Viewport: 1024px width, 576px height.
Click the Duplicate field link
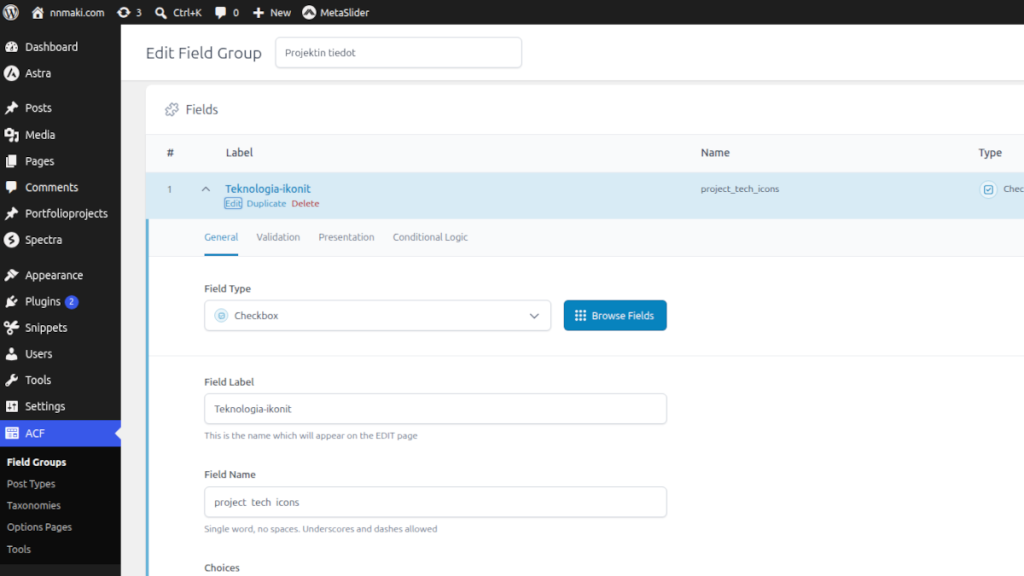266,204
